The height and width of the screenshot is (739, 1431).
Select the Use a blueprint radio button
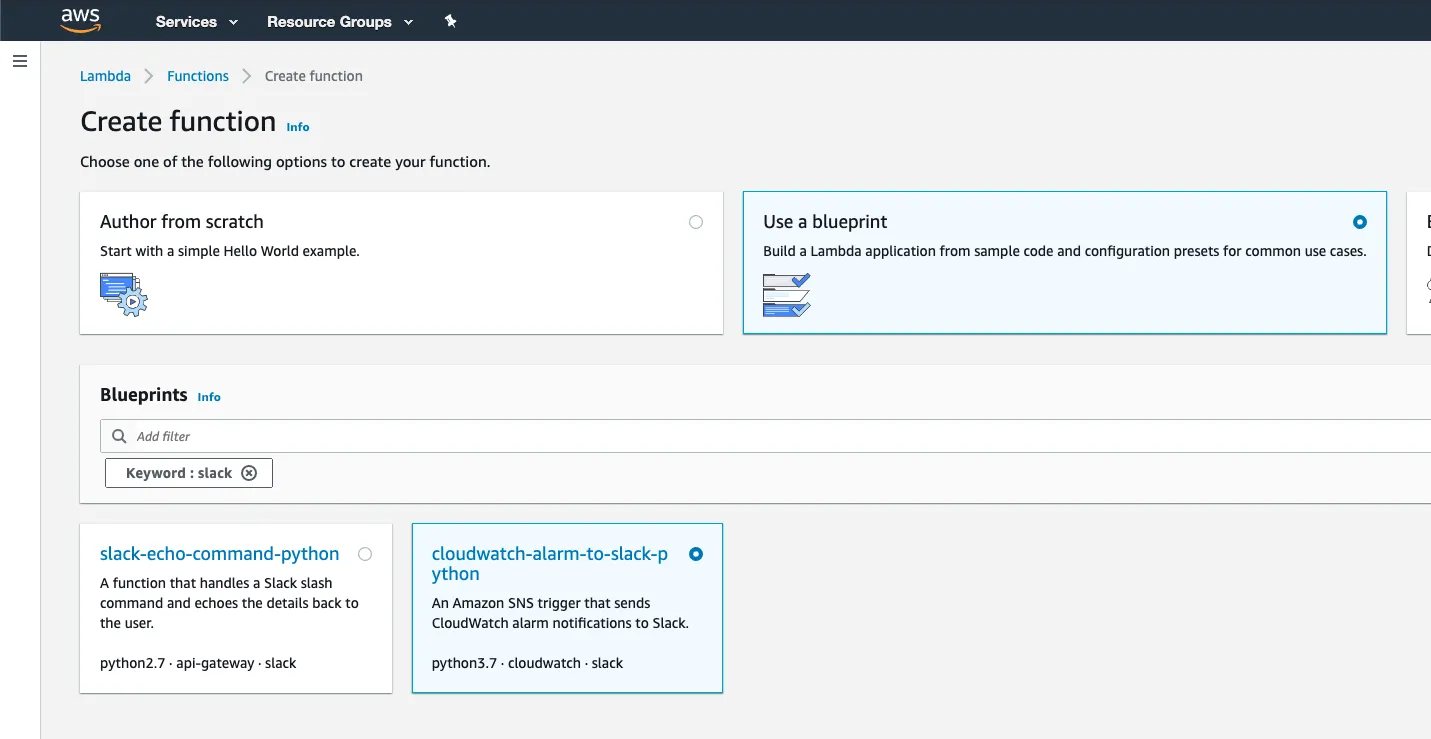coord(1359,222)
